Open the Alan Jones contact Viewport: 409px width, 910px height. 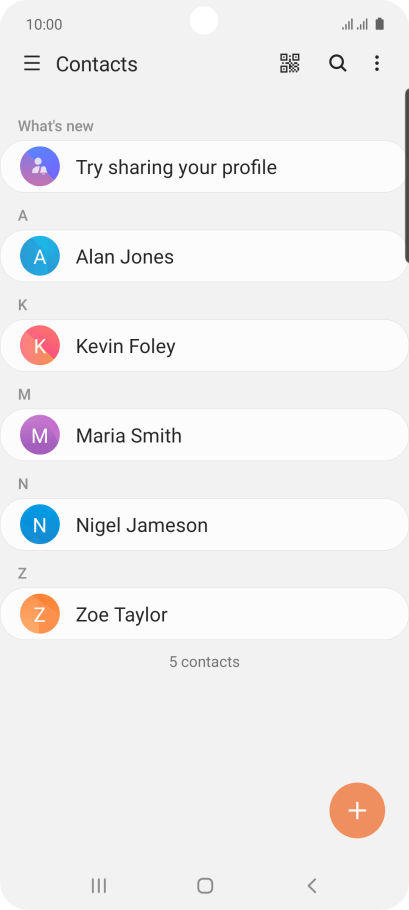204,256
